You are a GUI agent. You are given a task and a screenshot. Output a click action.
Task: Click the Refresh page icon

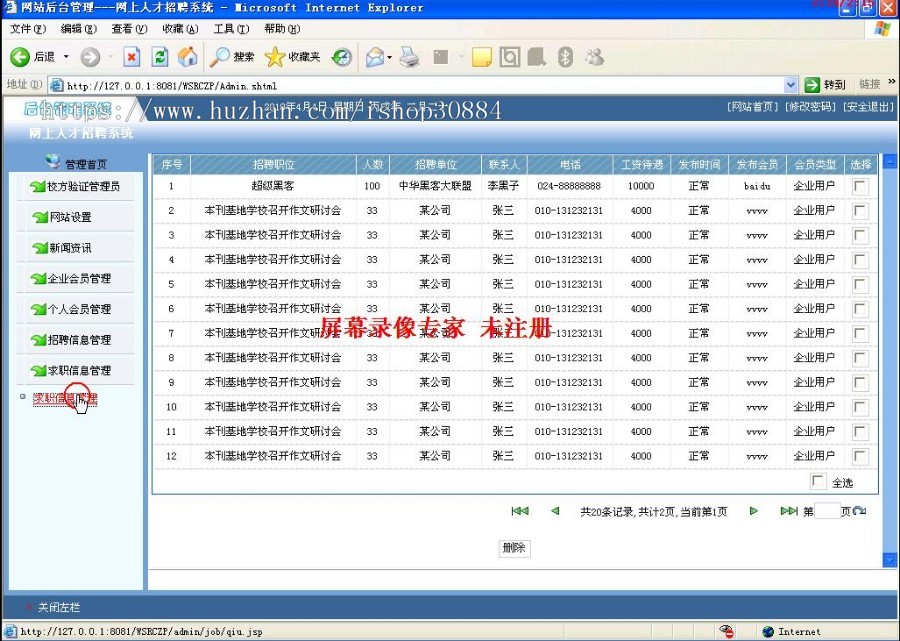[x=161, y=58]
